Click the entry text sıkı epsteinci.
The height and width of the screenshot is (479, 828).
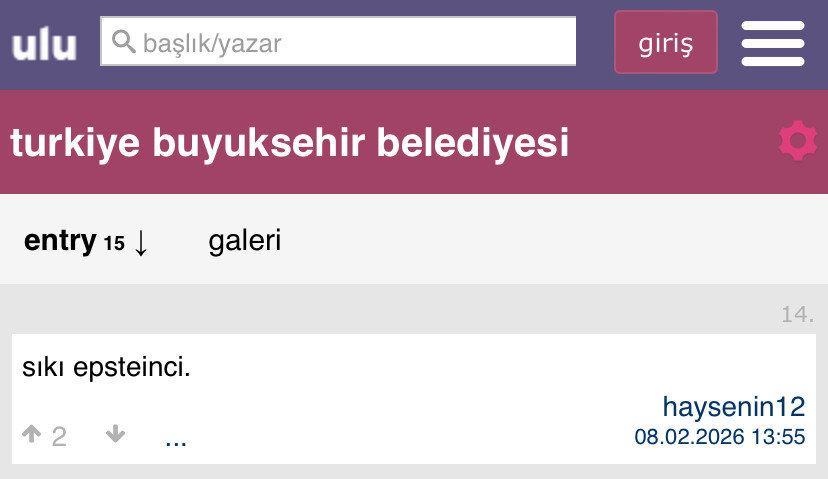(x=106, y=367)
